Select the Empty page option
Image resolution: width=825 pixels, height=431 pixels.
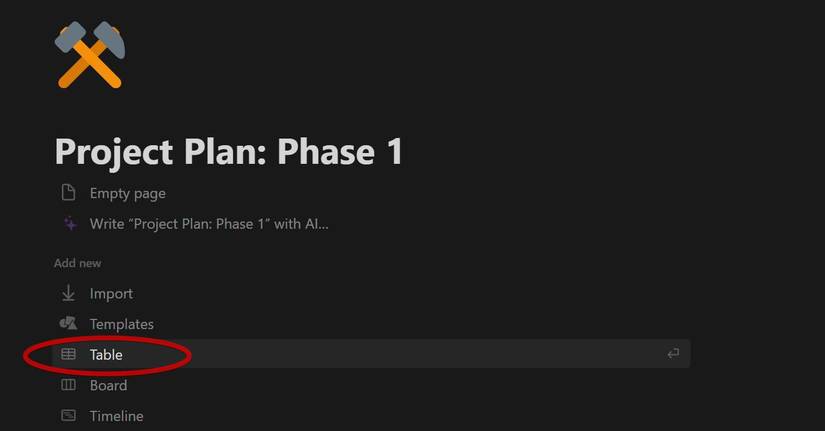pos(127,193)
